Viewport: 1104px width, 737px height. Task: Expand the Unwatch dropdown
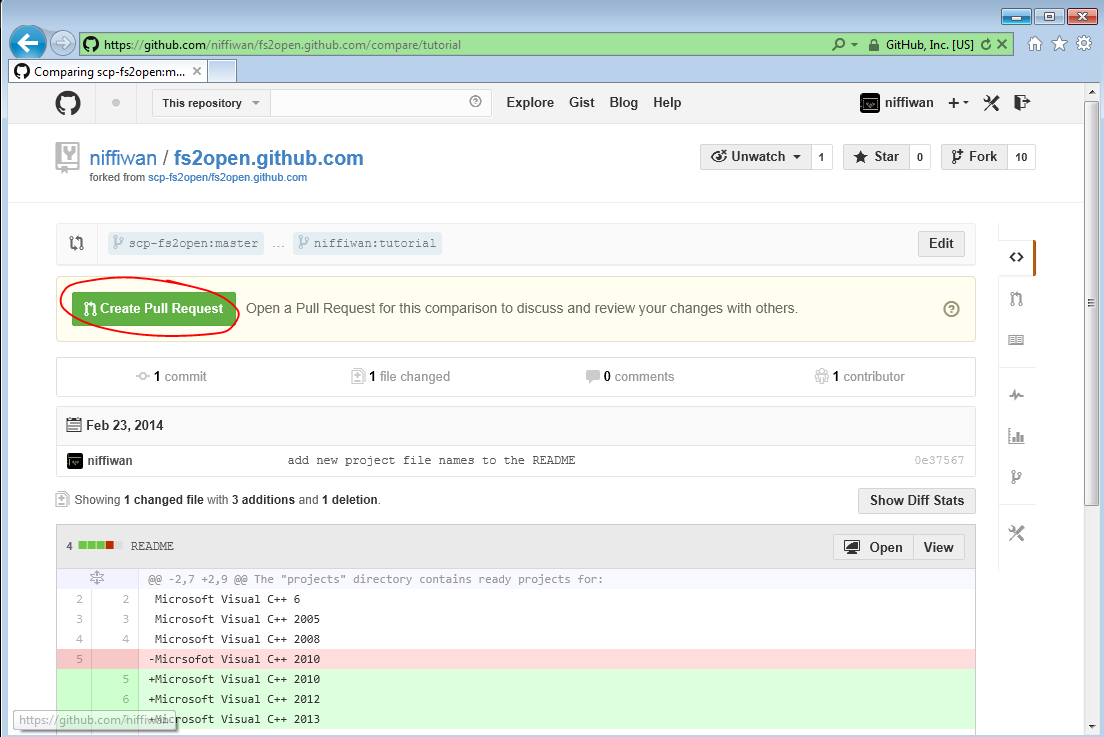click(x=757, y=157)
